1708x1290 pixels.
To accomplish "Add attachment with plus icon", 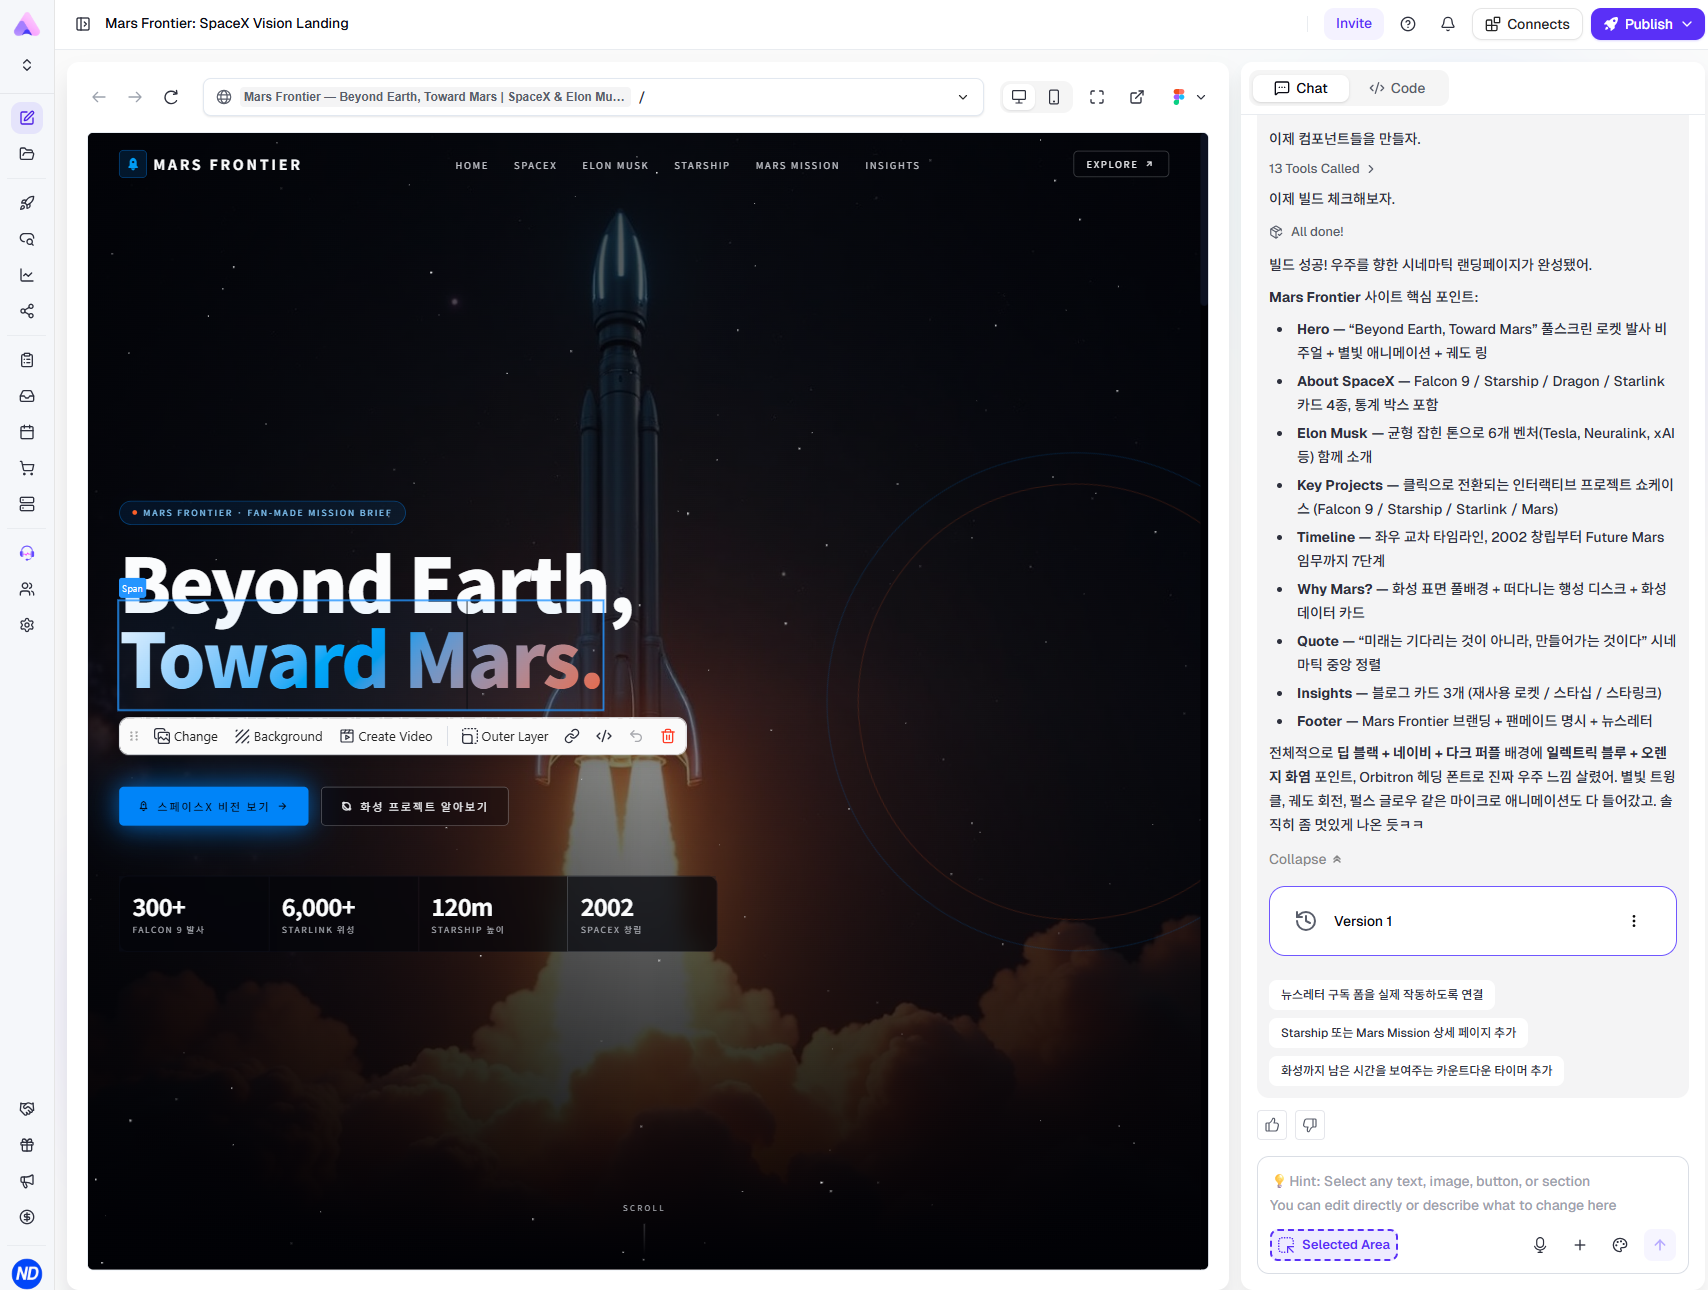I will (1580, 1245).
